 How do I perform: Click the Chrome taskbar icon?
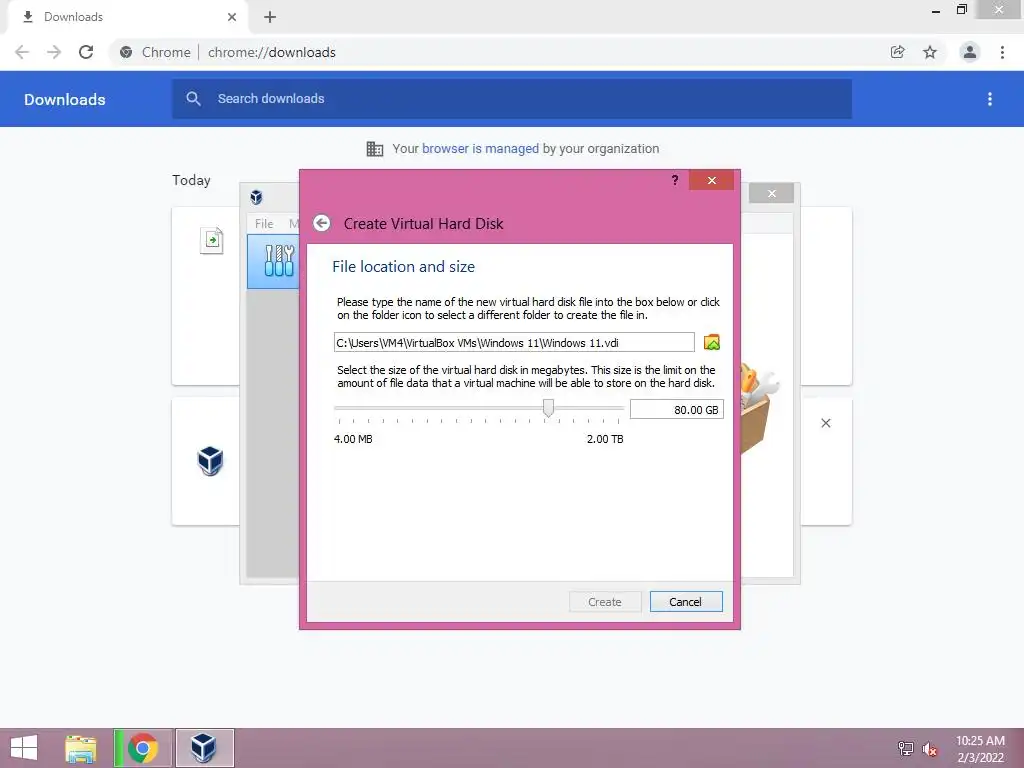point(143,748)
